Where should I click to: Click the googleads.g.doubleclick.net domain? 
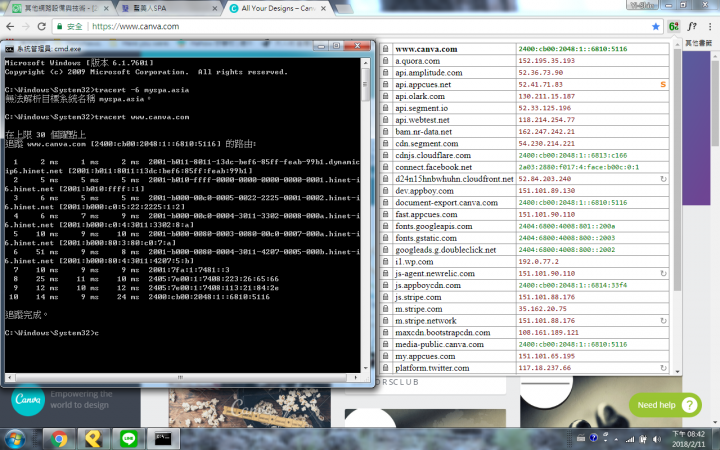pyautogui.click(x=445, y=250)
